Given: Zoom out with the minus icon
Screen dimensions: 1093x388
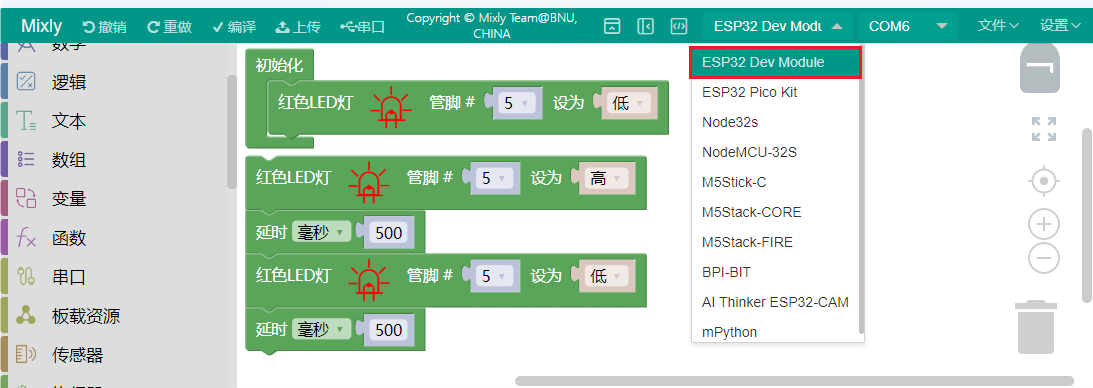Looking at the screenshot, I should (x=1044, y=258).
